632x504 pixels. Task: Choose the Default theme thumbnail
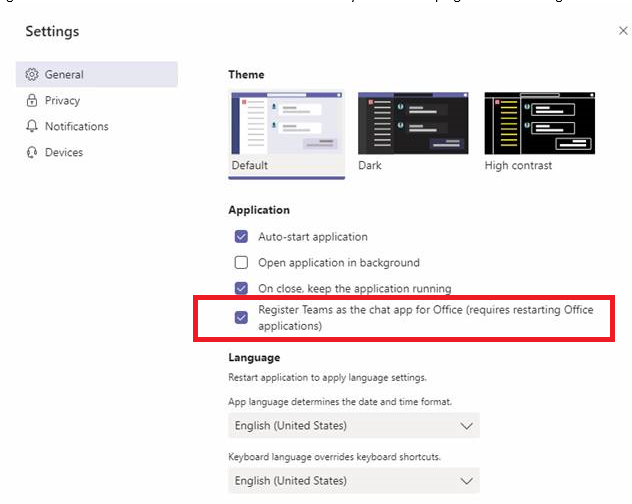pos(287,123)
